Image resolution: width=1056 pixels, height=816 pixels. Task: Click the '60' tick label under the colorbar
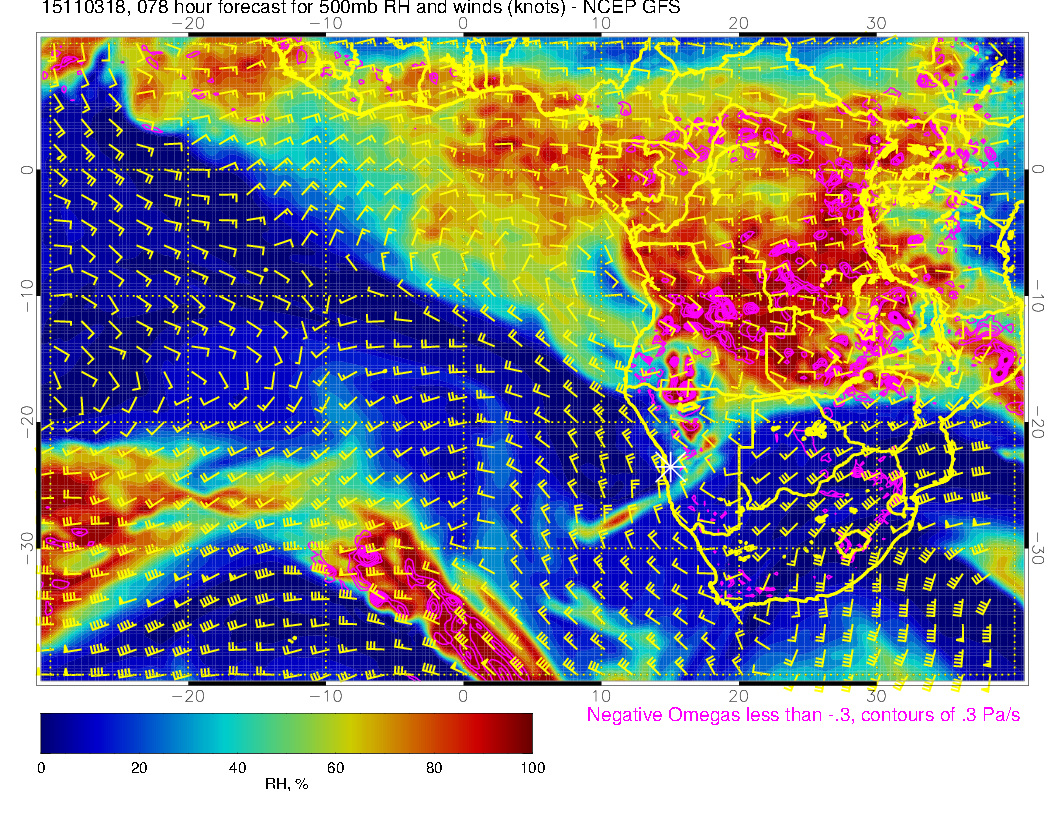point(336,768)
